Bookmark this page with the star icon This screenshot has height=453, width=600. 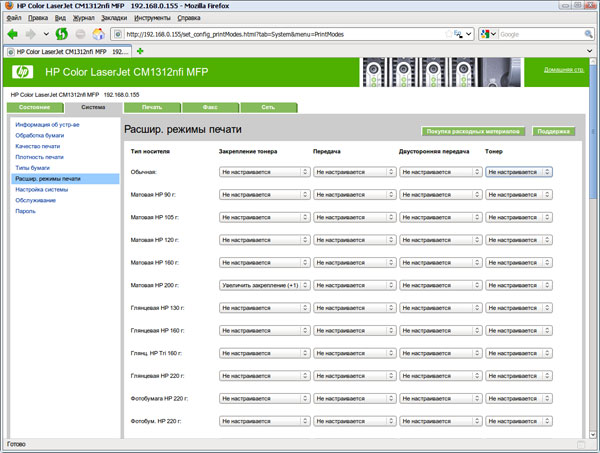(448, 34)
